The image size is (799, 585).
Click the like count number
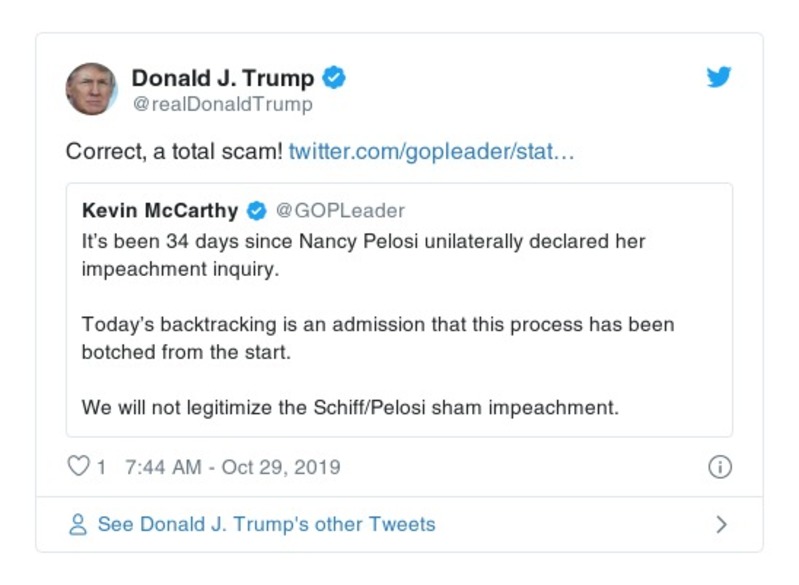point(101,467)
